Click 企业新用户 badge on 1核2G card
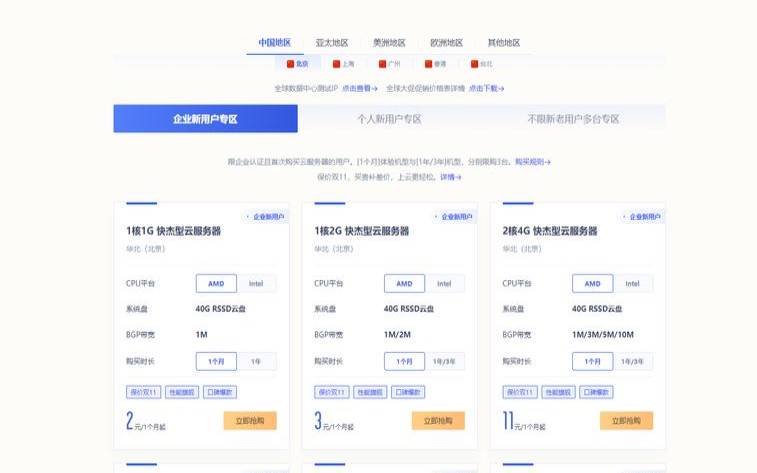 [454, 217]
